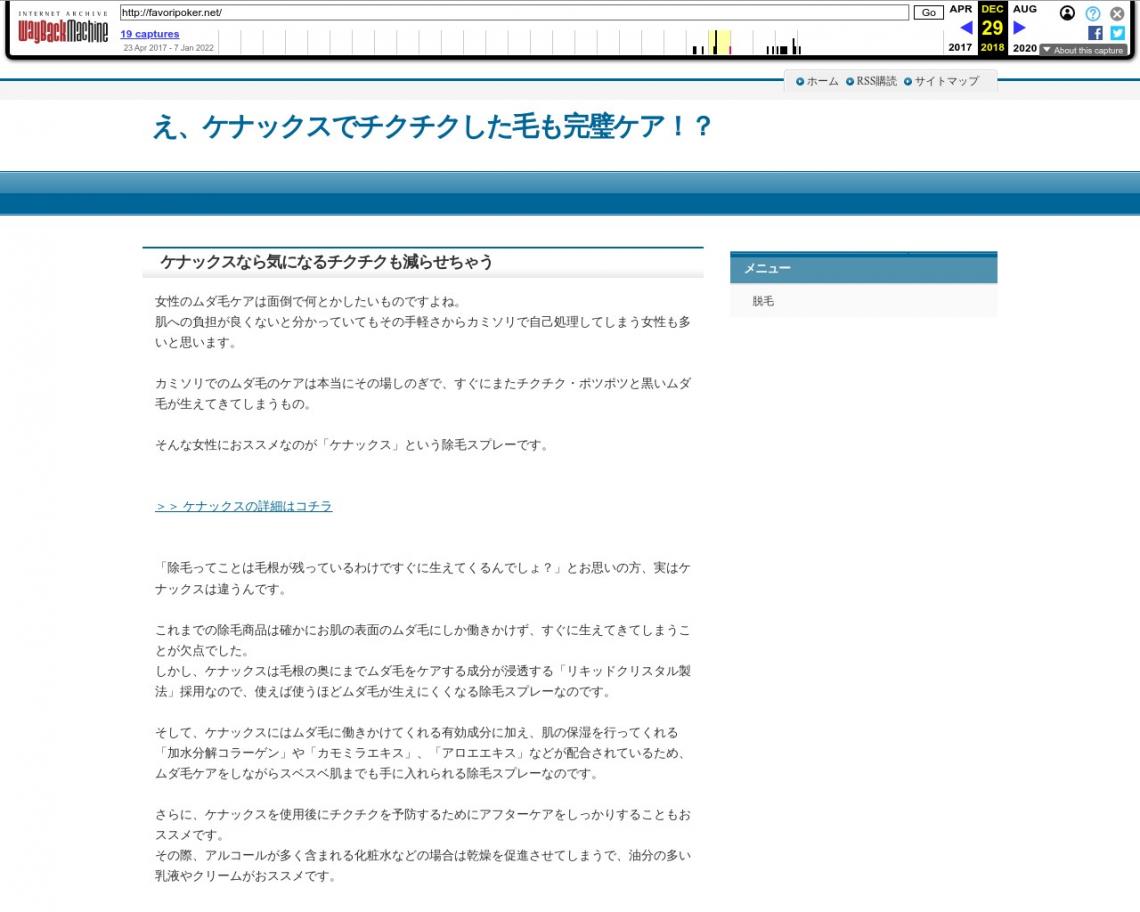1140x912 pixels.
Task: Share this capture on Facebook
Action: click(1095, 33)
